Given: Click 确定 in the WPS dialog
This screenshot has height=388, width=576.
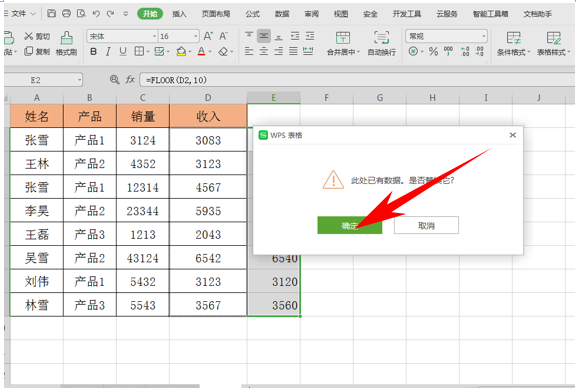Looking at the screenshot, I should click(349, 225).
